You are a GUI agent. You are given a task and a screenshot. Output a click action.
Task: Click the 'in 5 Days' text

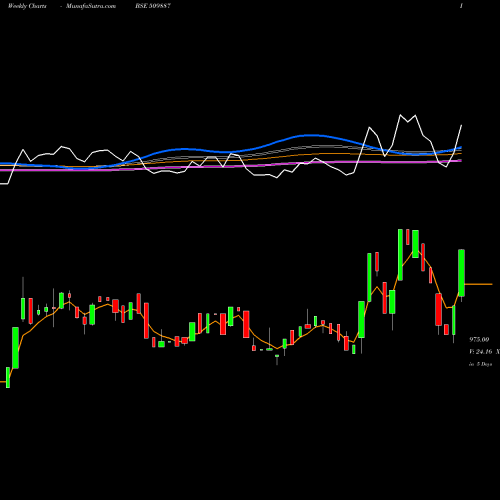[x=480, y=364]
